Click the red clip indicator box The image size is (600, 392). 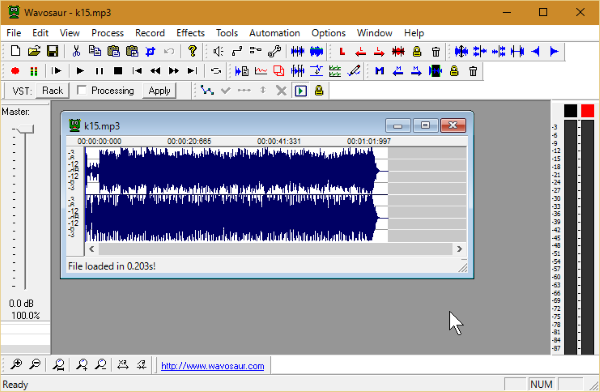pos(587,111)
